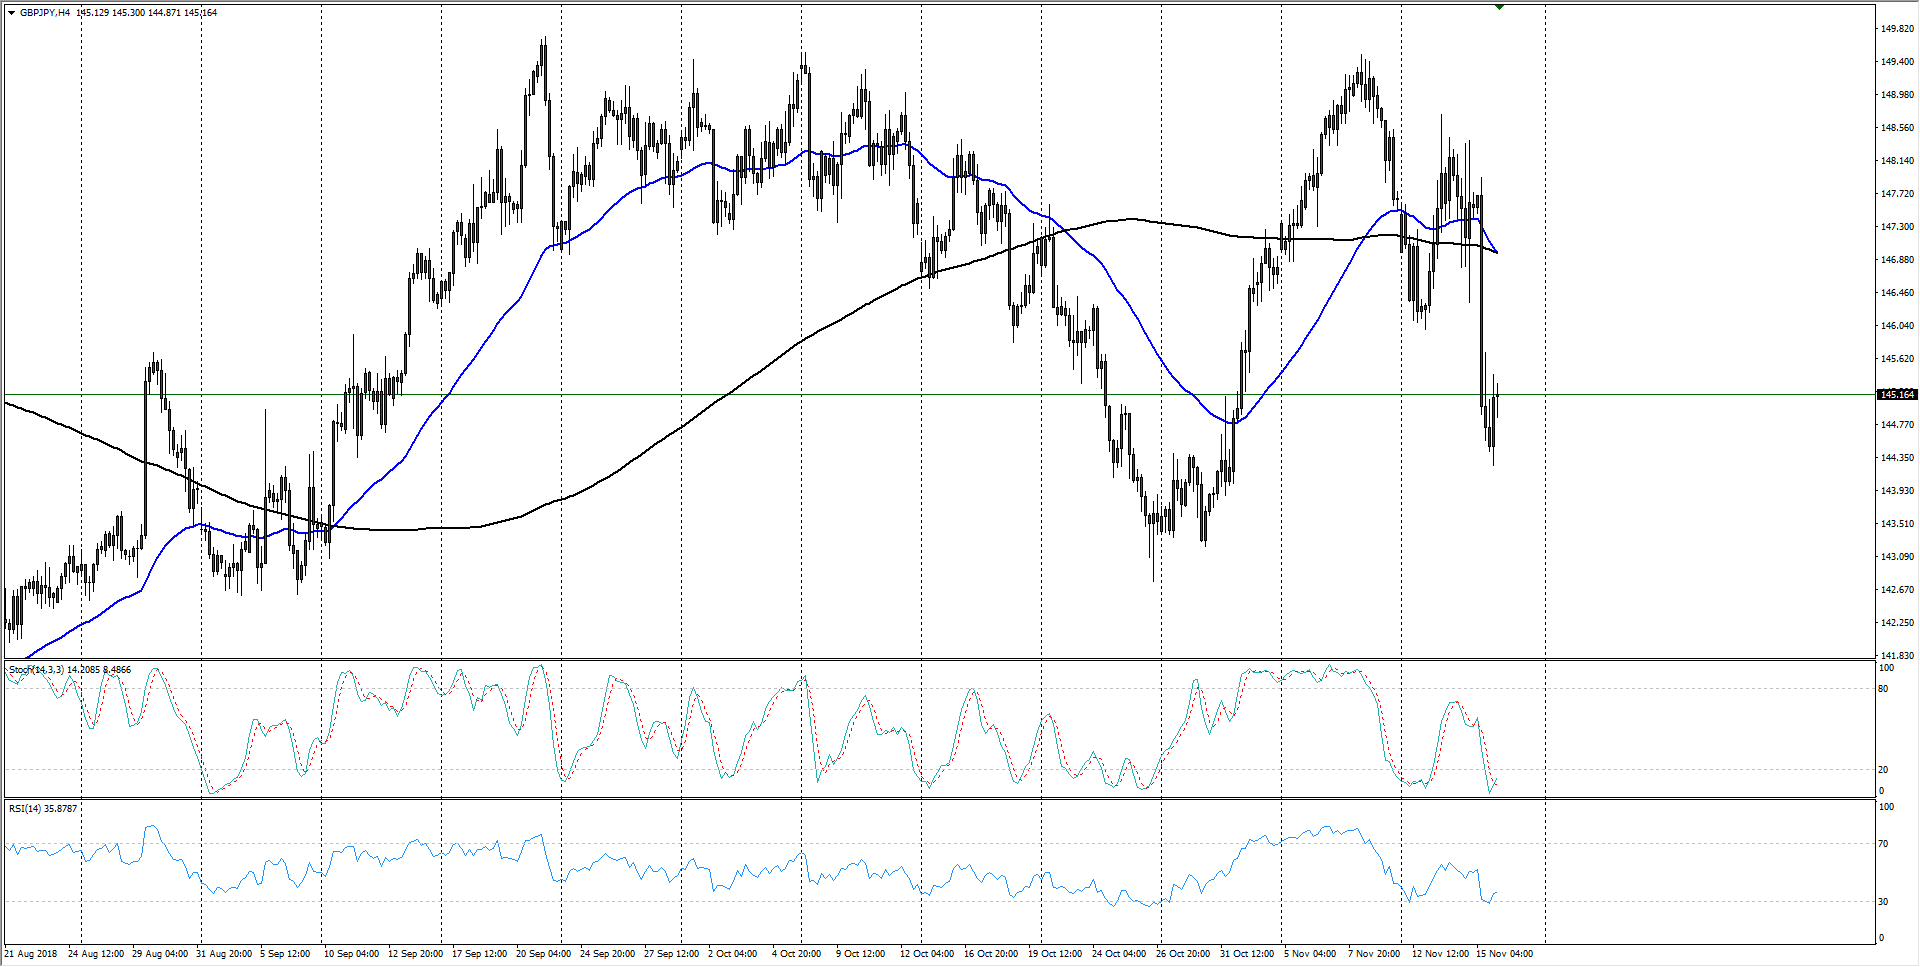Click the 149.820 price axis label

point(1897,29)
